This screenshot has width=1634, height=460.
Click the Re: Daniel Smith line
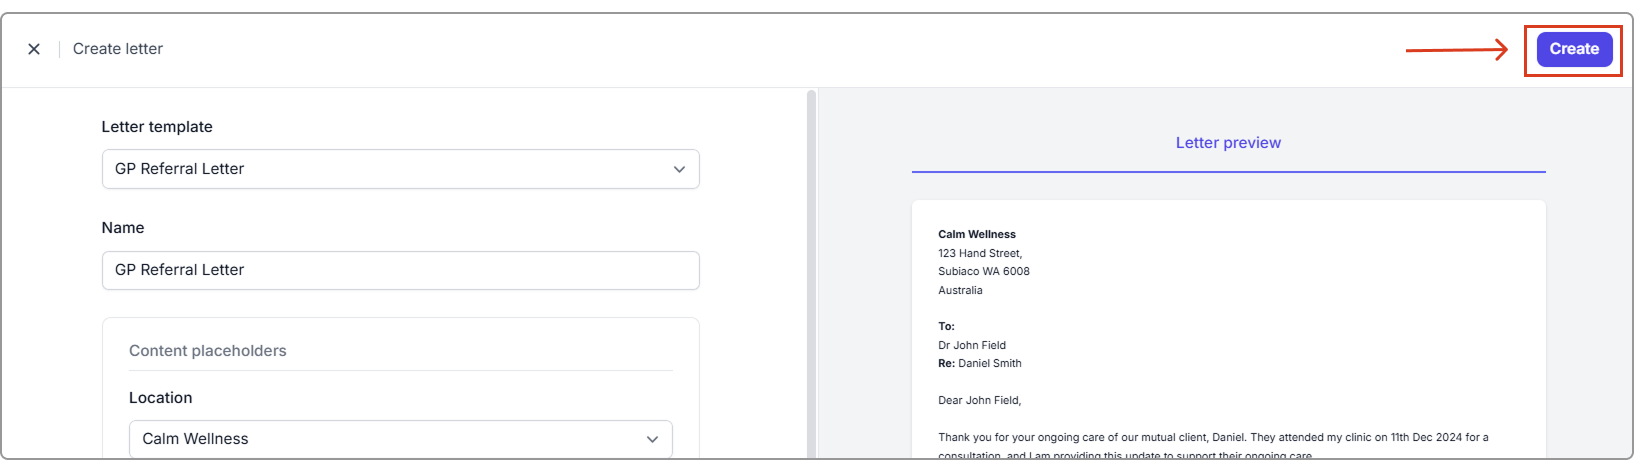click(979, 363)
